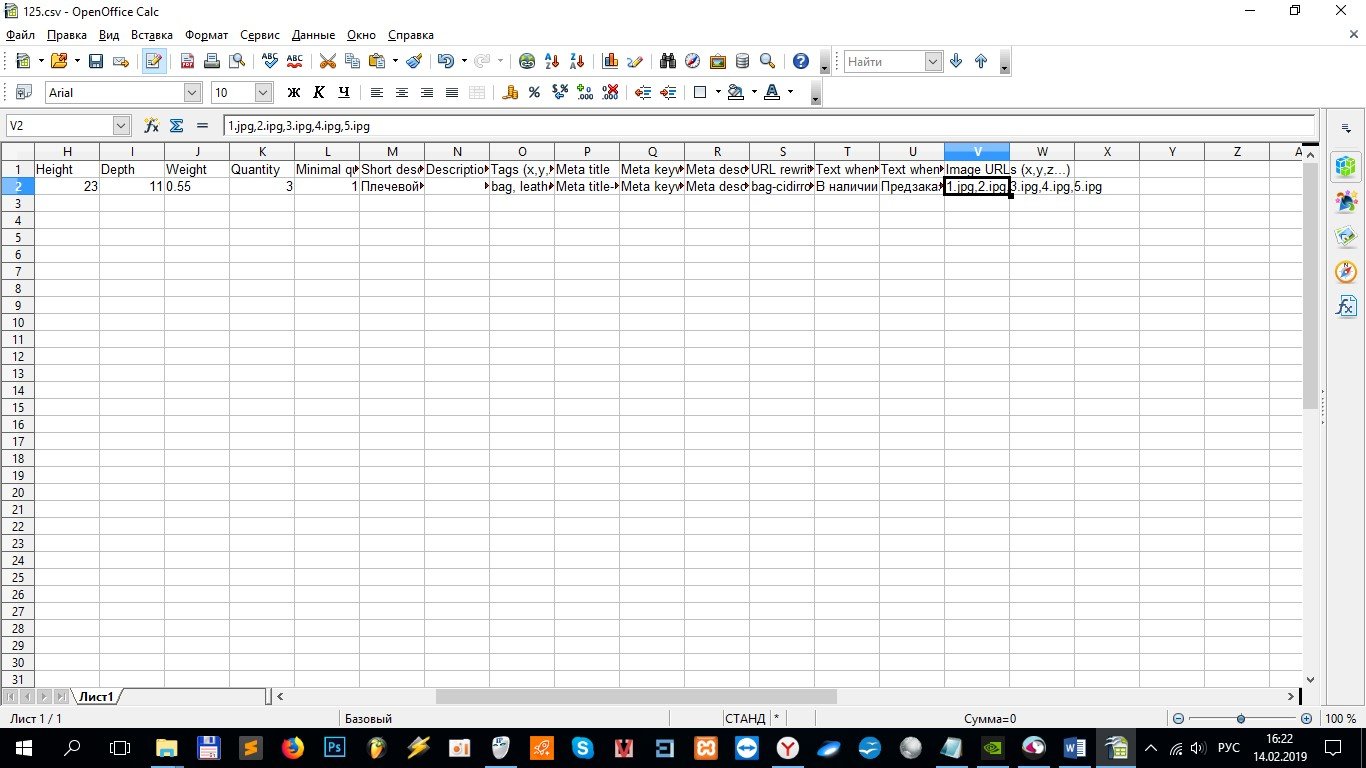Toggle italic formatting (К)
The image size is (1366, 768).
(319, 92)
